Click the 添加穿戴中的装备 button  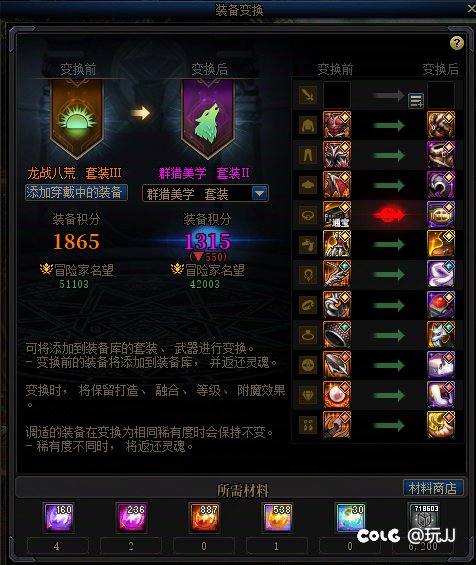coord(76,192)
